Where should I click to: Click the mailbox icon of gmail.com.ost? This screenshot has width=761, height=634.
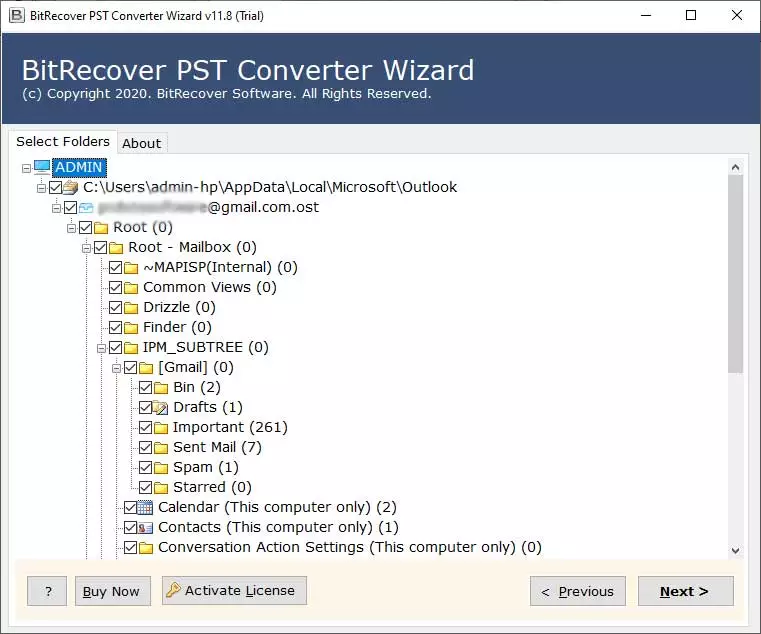point(86,208)
